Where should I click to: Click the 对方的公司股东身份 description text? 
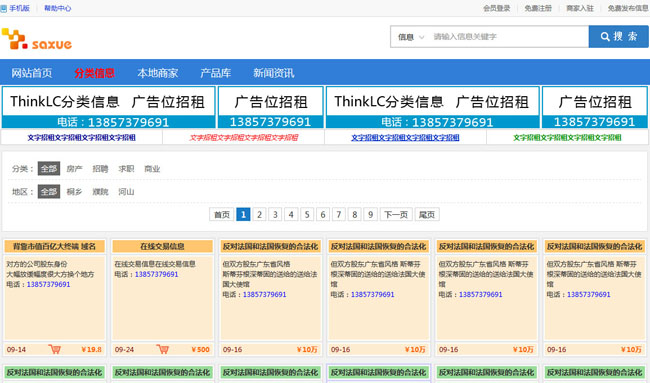click(37, 264)
